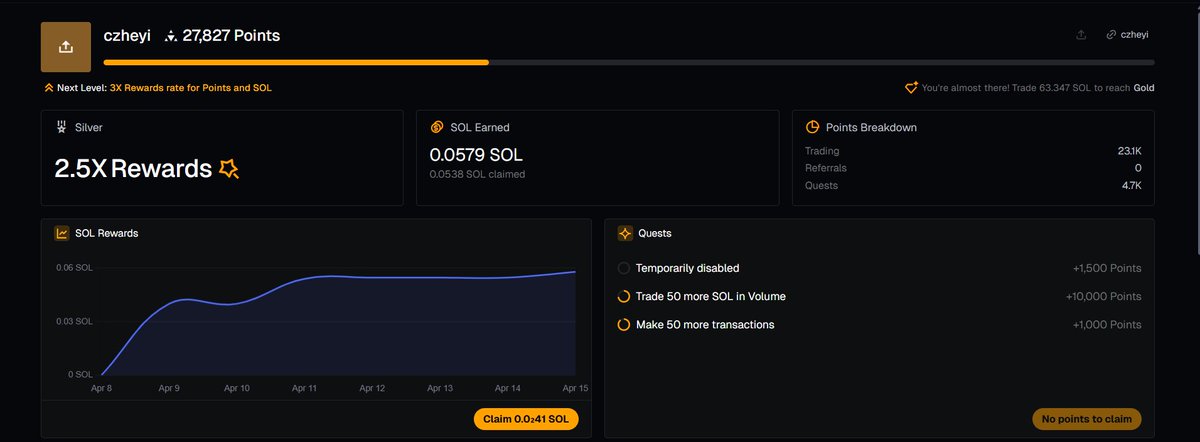Open the czheyi referral link
1200x442 pixels.
click(x=1127, y=35)
